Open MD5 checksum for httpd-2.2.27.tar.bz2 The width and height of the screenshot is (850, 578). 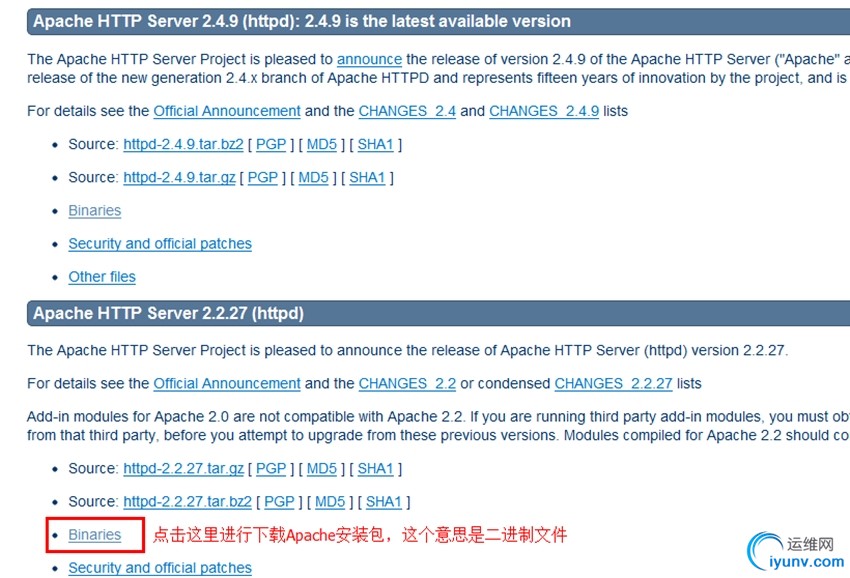pyautogui.click(x=330, y=502)
